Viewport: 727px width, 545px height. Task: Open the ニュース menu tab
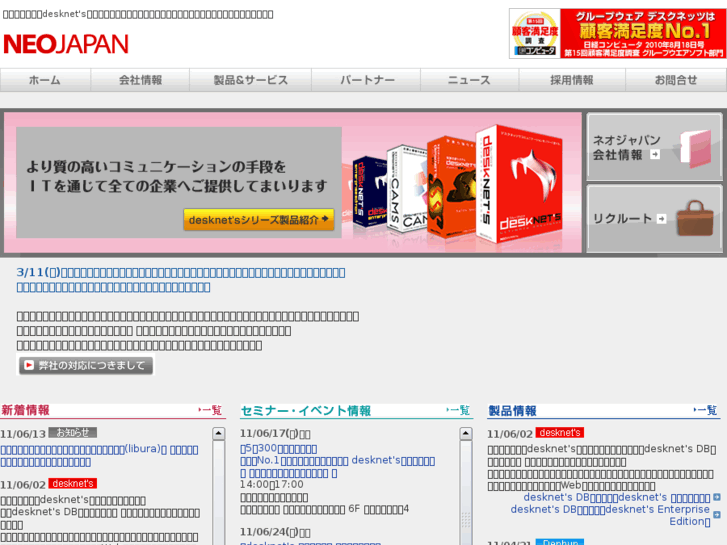point(469,80)
